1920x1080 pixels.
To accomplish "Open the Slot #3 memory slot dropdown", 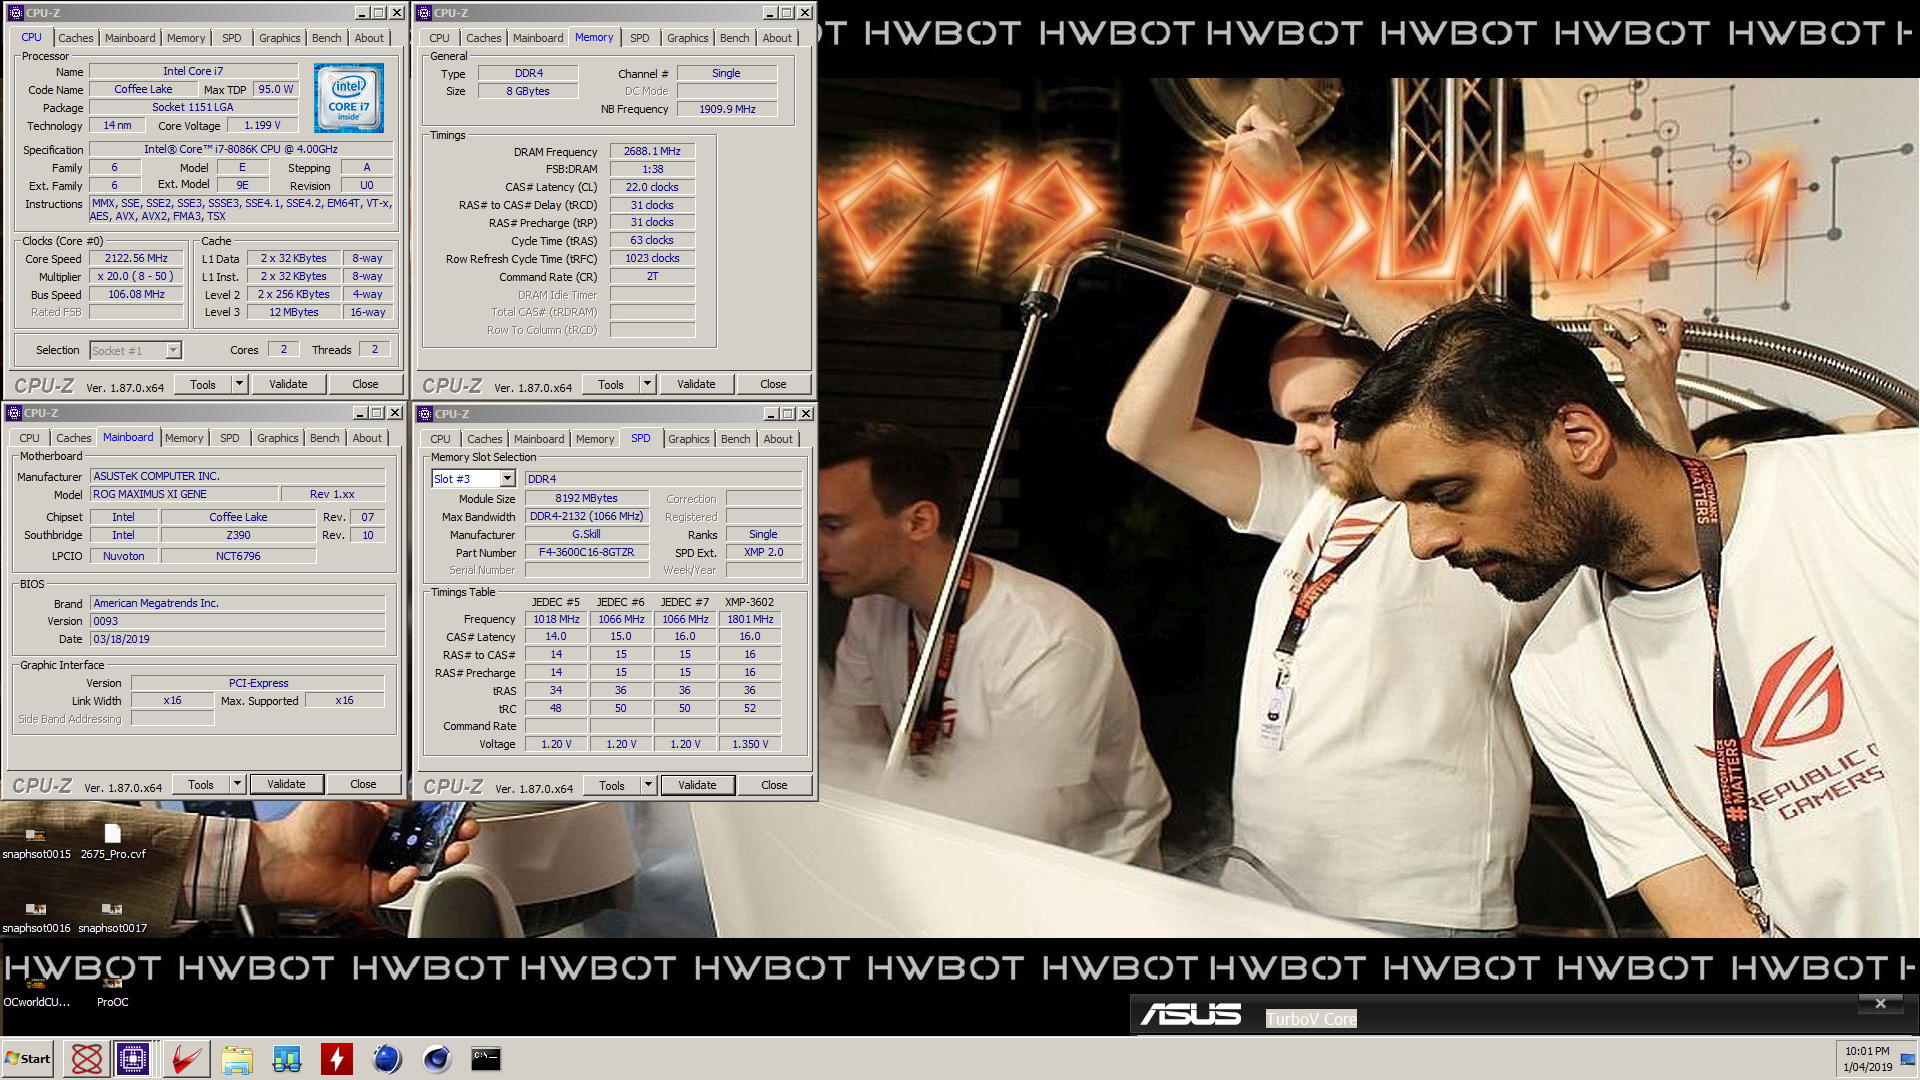I will click(507, 479).
